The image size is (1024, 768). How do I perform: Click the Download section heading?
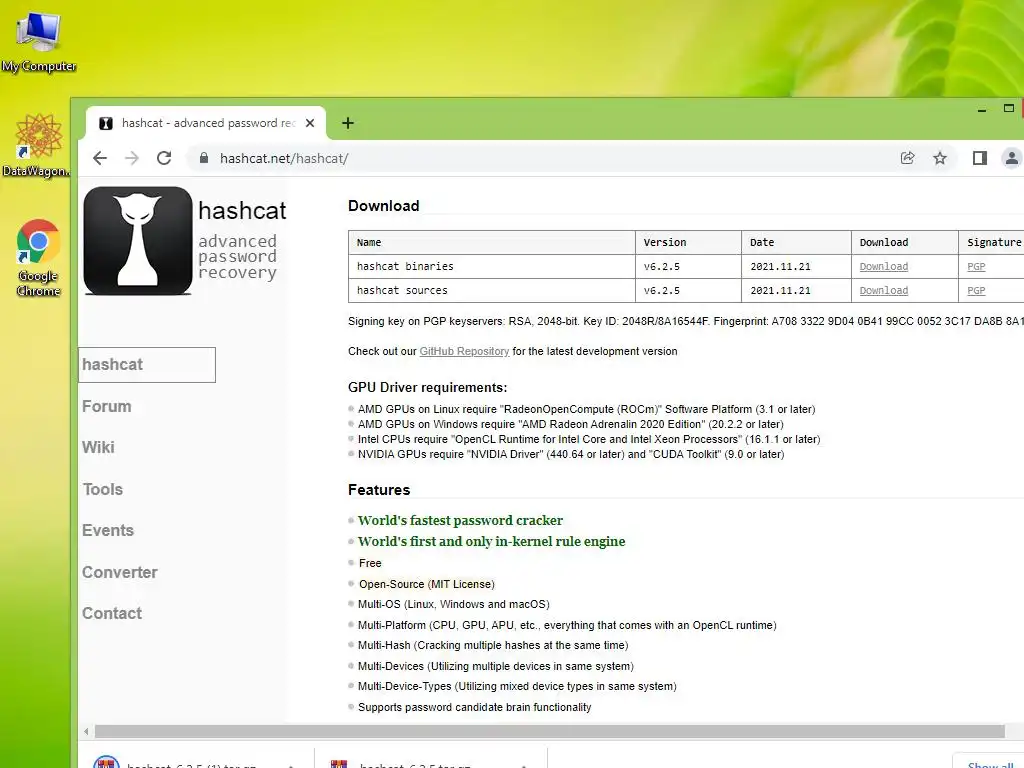(383, 206)
